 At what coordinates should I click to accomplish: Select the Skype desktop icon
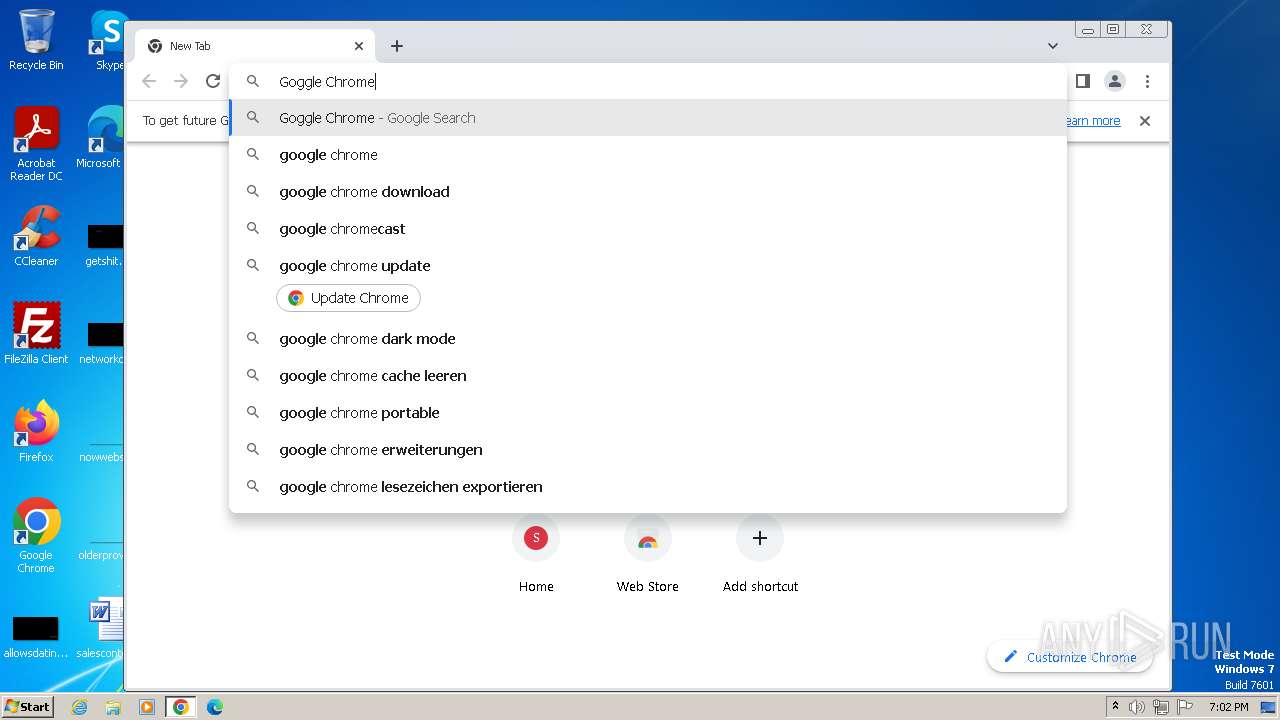[x=108, y=40]
